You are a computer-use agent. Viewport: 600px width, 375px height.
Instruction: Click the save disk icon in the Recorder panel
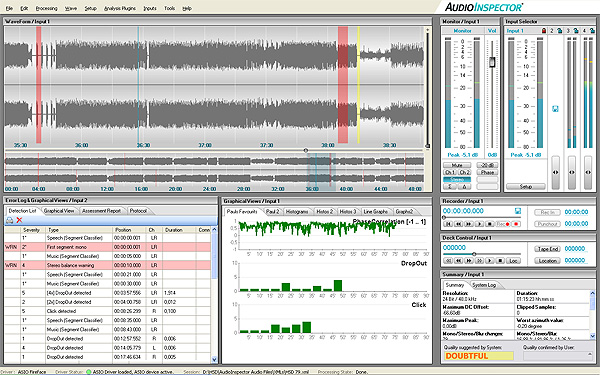517,211
